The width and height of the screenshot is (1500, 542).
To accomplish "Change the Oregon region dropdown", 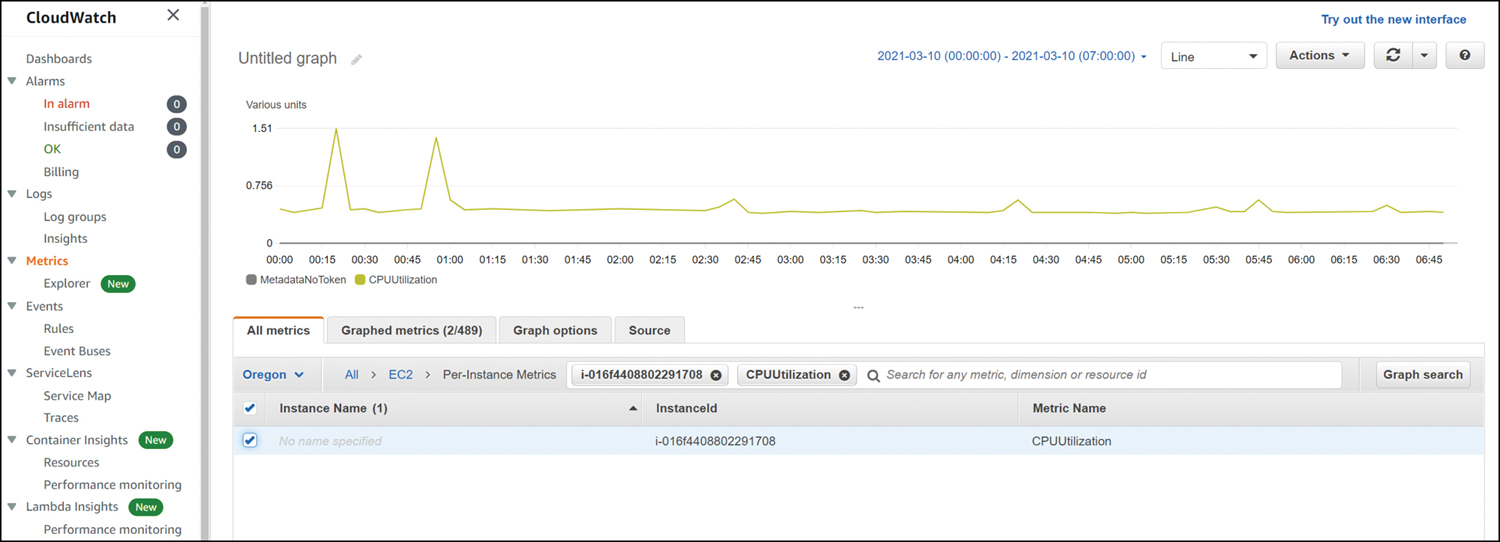I will [273, 375].
